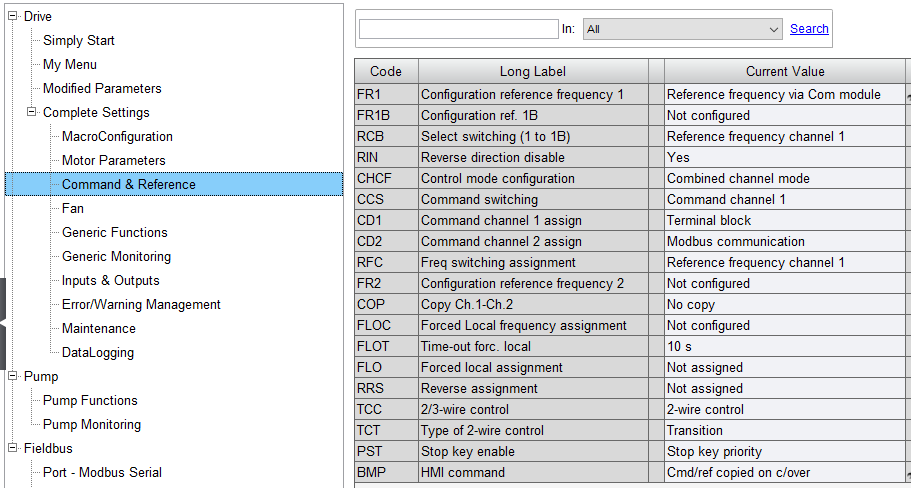Edit FLO current value 'Not assigned'

785,367
